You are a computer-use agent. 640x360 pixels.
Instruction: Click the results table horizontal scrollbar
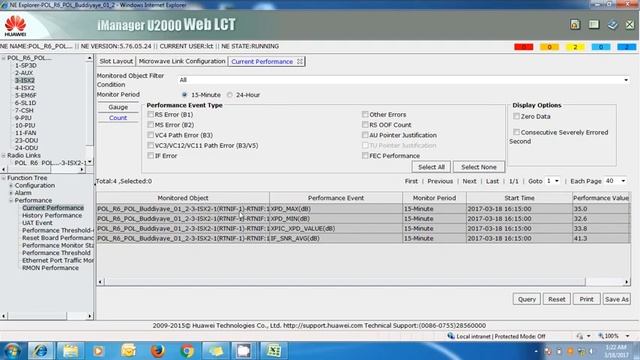click(x=344, y=282)
